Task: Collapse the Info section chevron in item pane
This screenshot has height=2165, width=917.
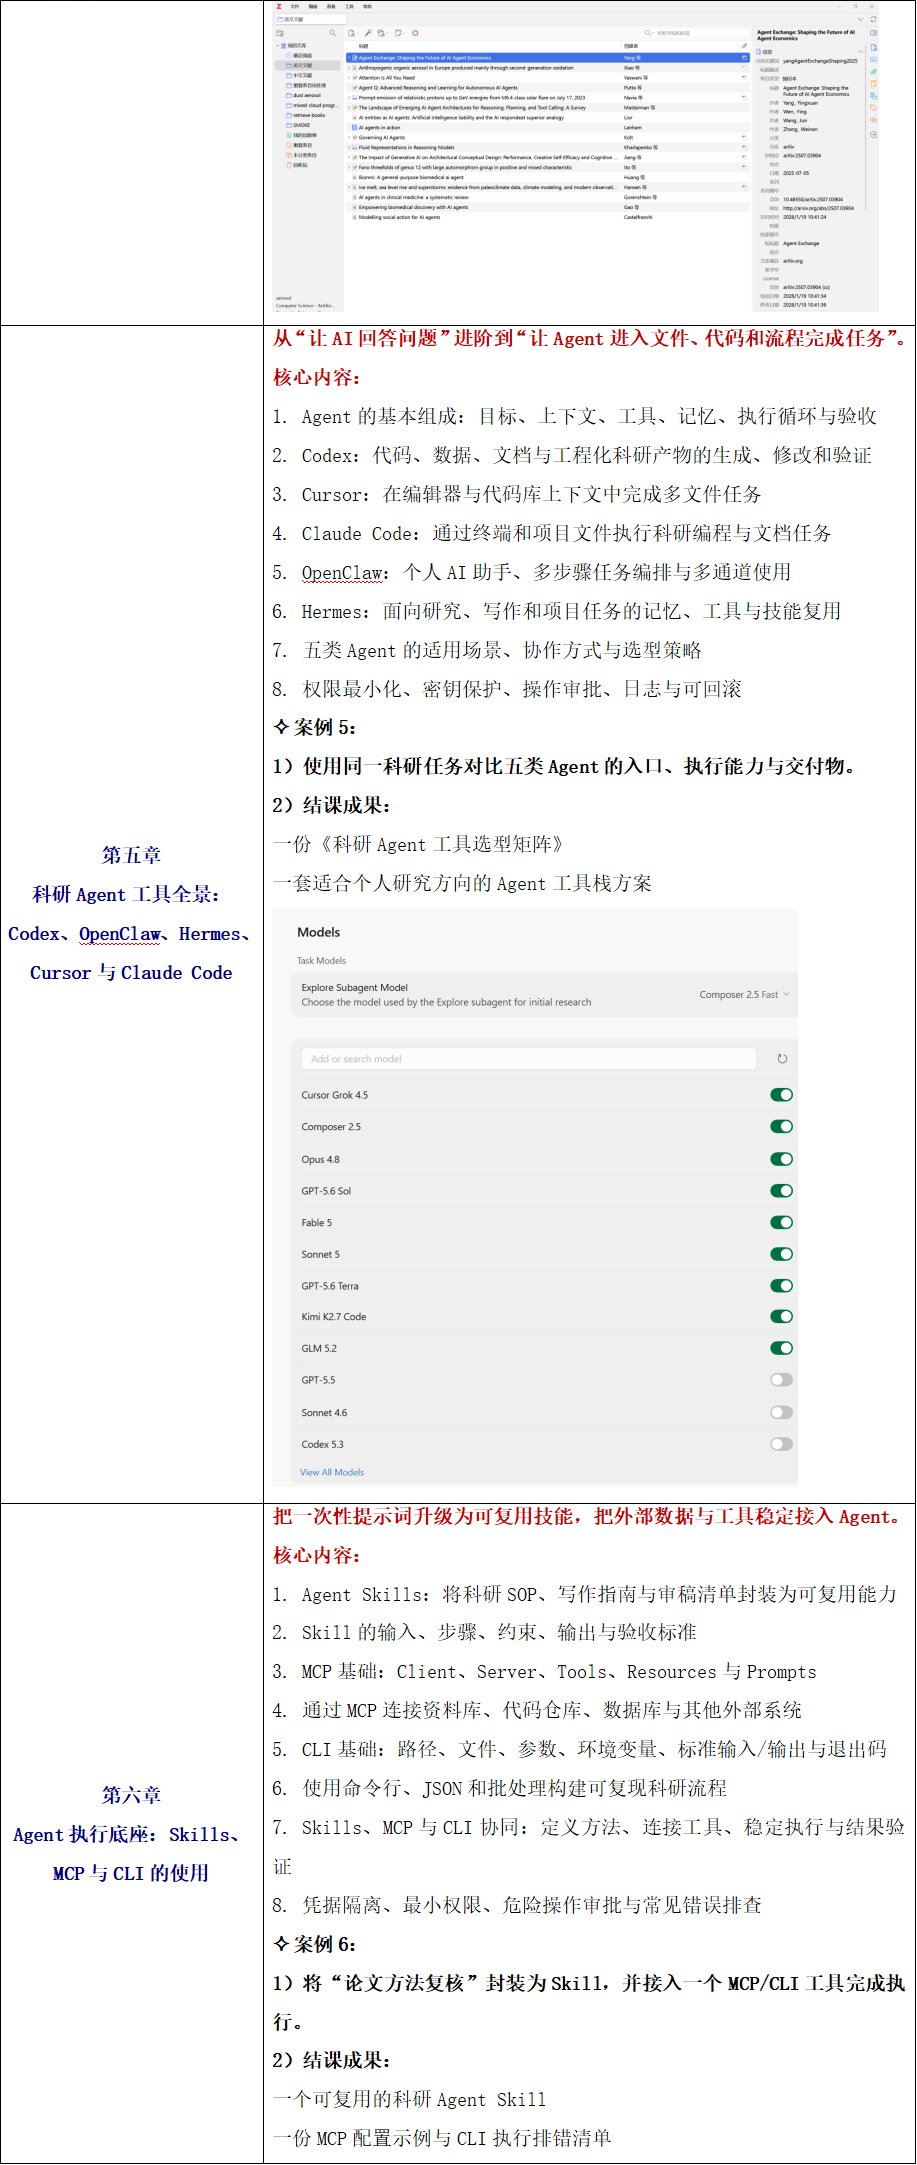Action: coord(860,52)
